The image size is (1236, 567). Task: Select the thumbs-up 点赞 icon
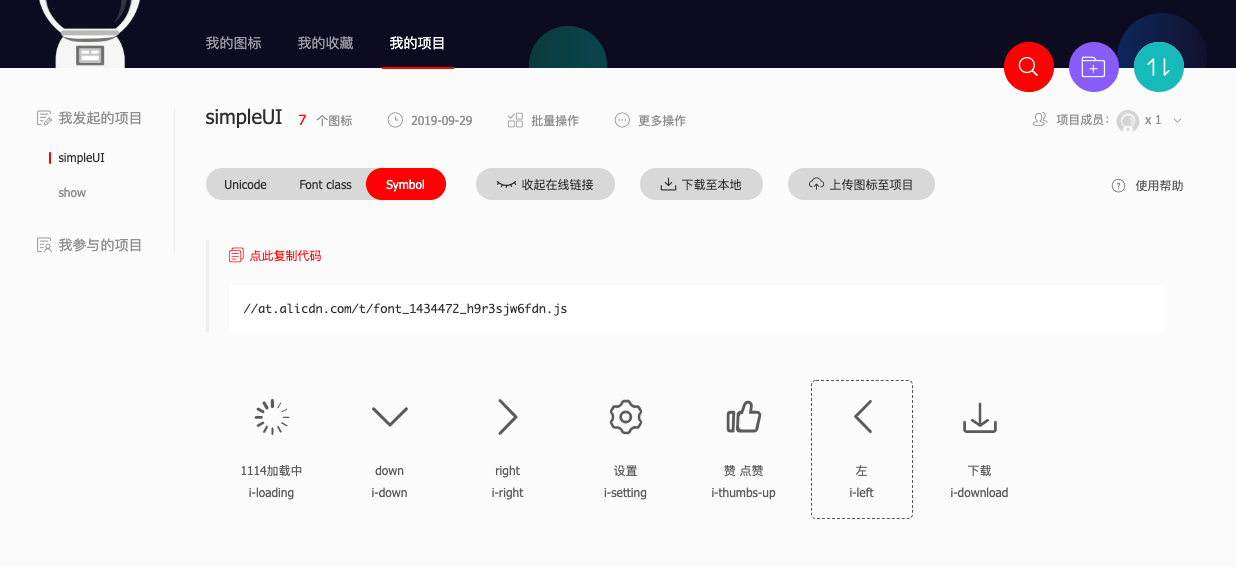pyautogui.click(x=743, y=417)
